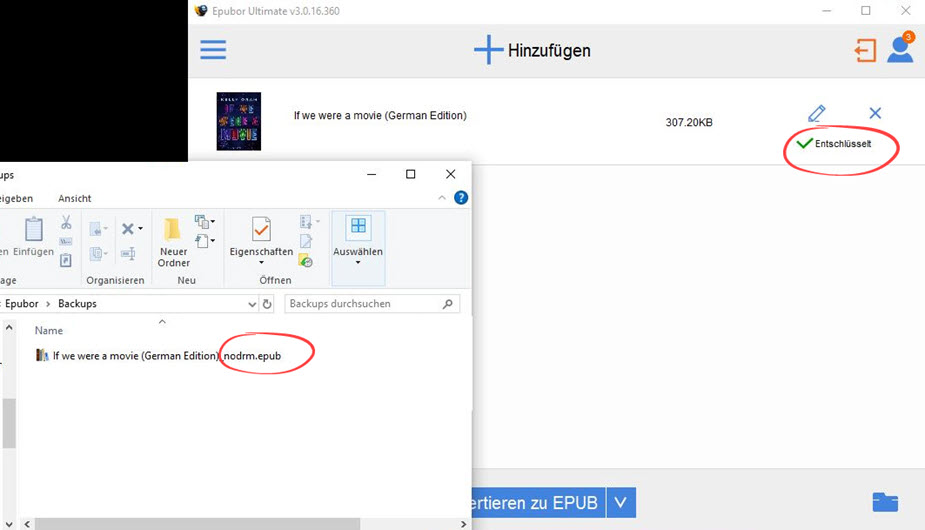This screenshot has height=530, width=925.
Task: Sort by the Name column header
Action: click(x=48, y=331)
